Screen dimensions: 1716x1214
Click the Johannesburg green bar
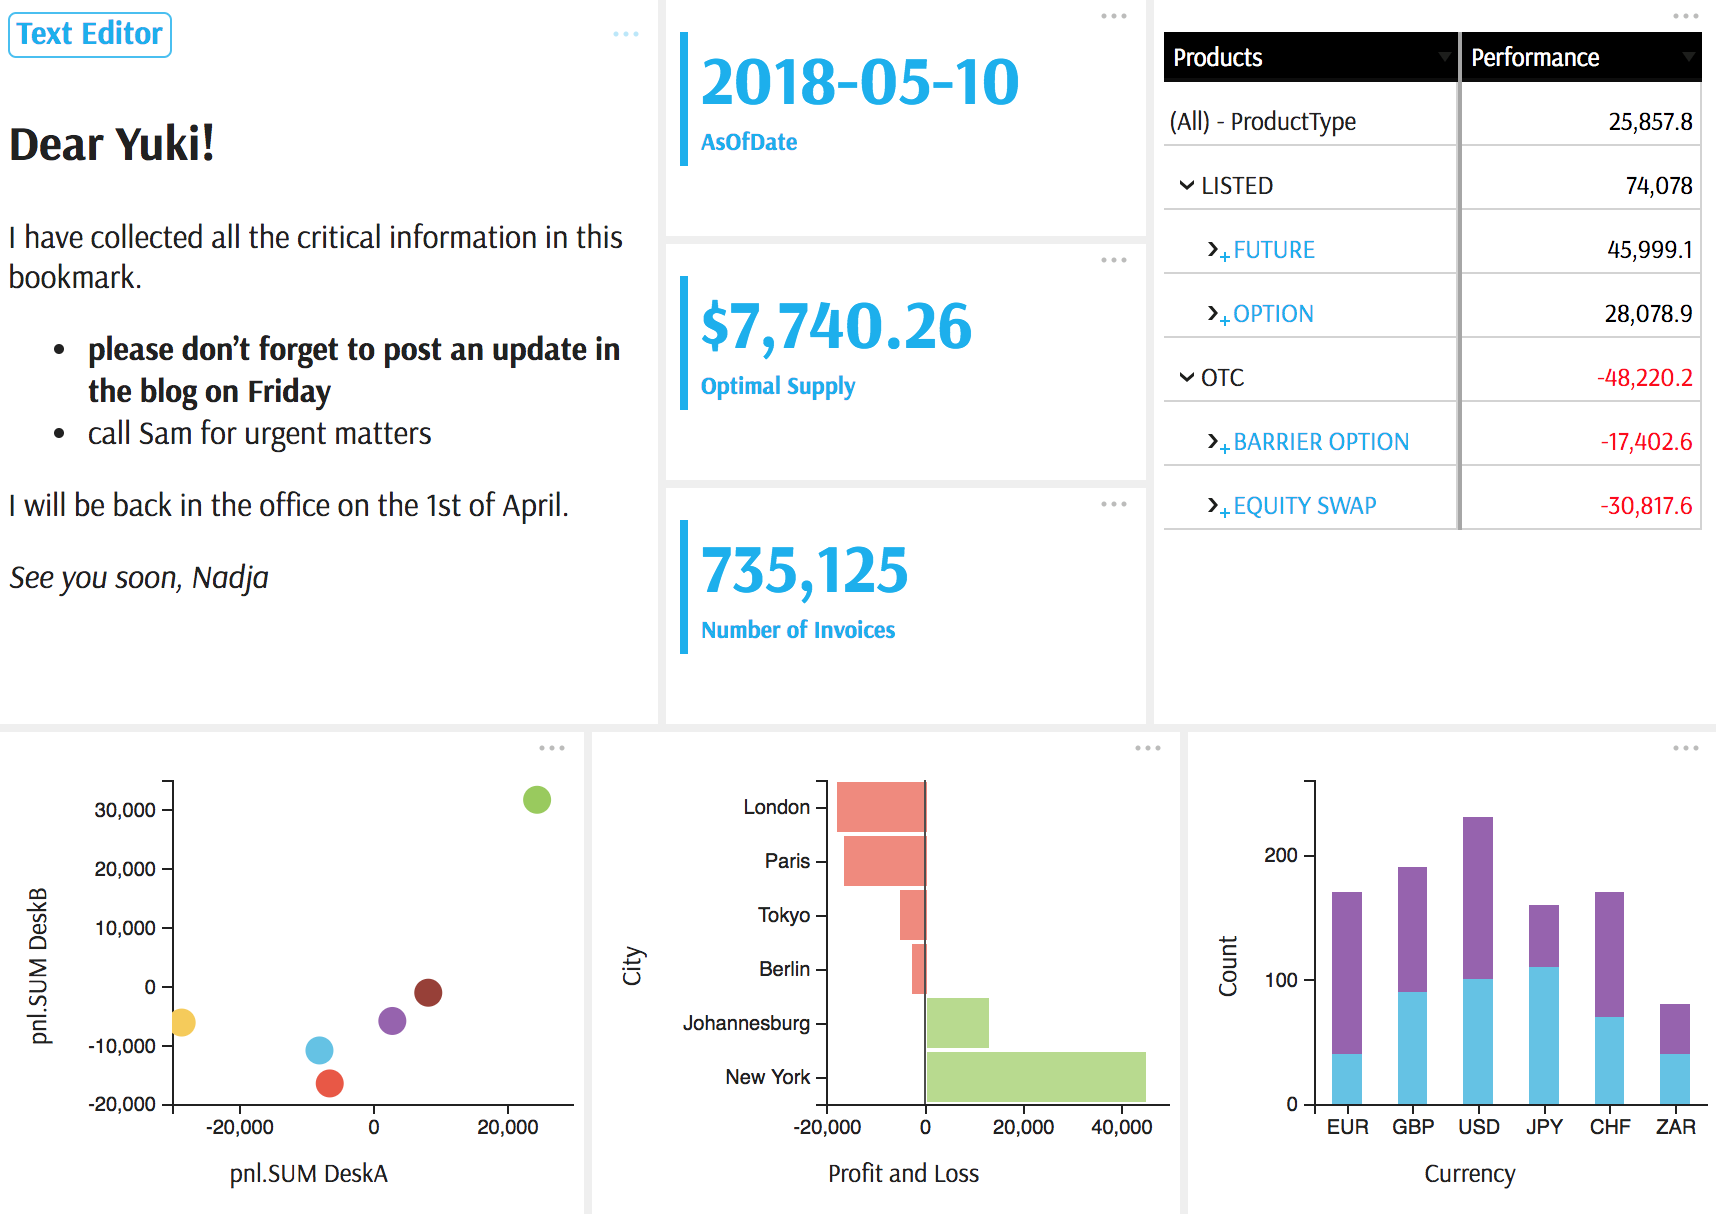[x=958, y=1023]
